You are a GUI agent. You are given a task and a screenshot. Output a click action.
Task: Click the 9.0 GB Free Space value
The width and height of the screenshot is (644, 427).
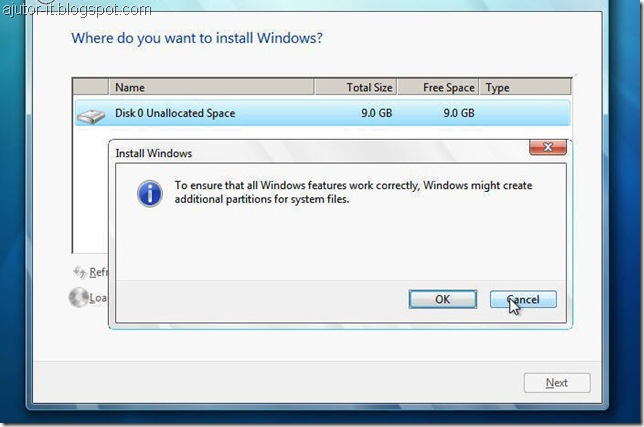459,113
